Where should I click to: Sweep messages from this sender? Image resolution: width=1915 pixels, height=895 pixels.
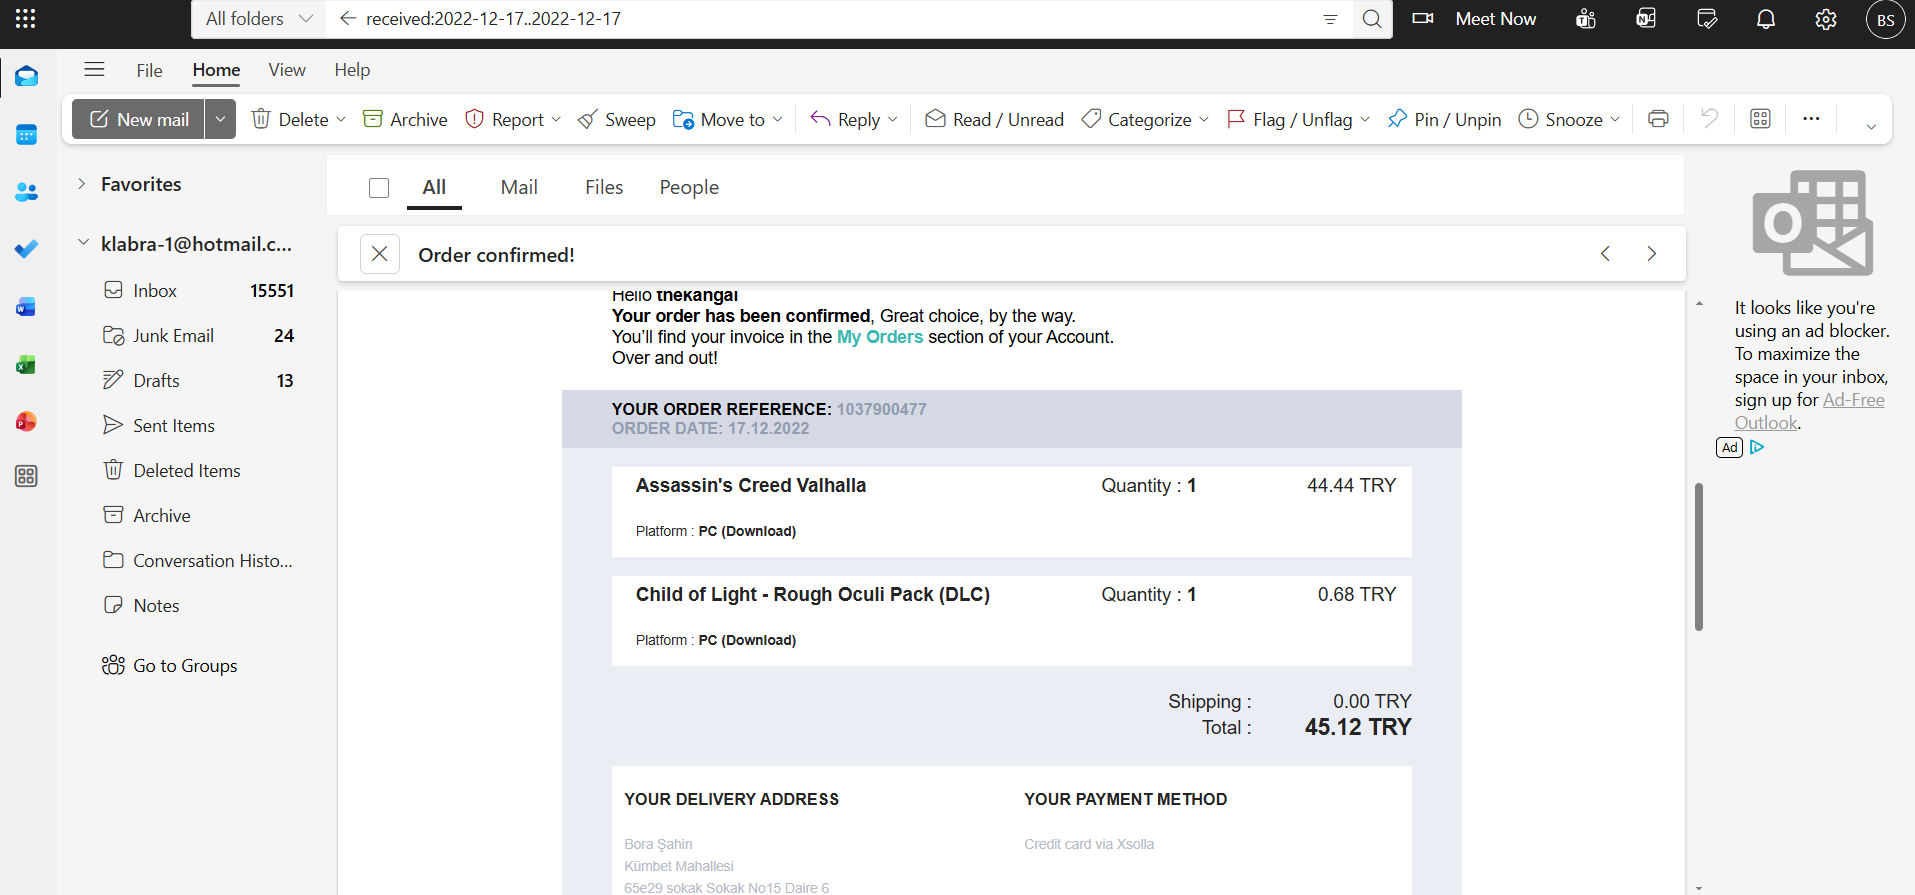coord(616,119)
